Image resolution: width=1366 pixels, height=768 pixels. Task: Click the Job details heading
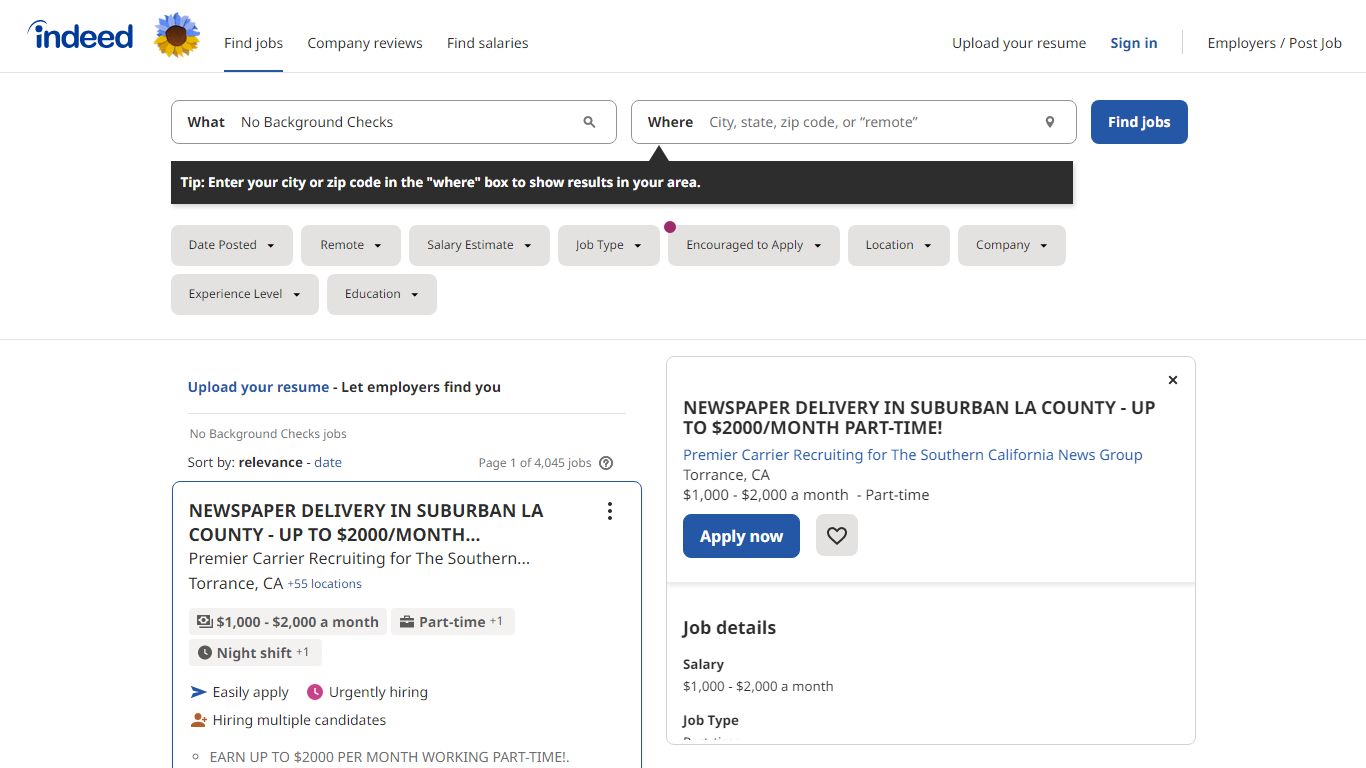(729, 628)
